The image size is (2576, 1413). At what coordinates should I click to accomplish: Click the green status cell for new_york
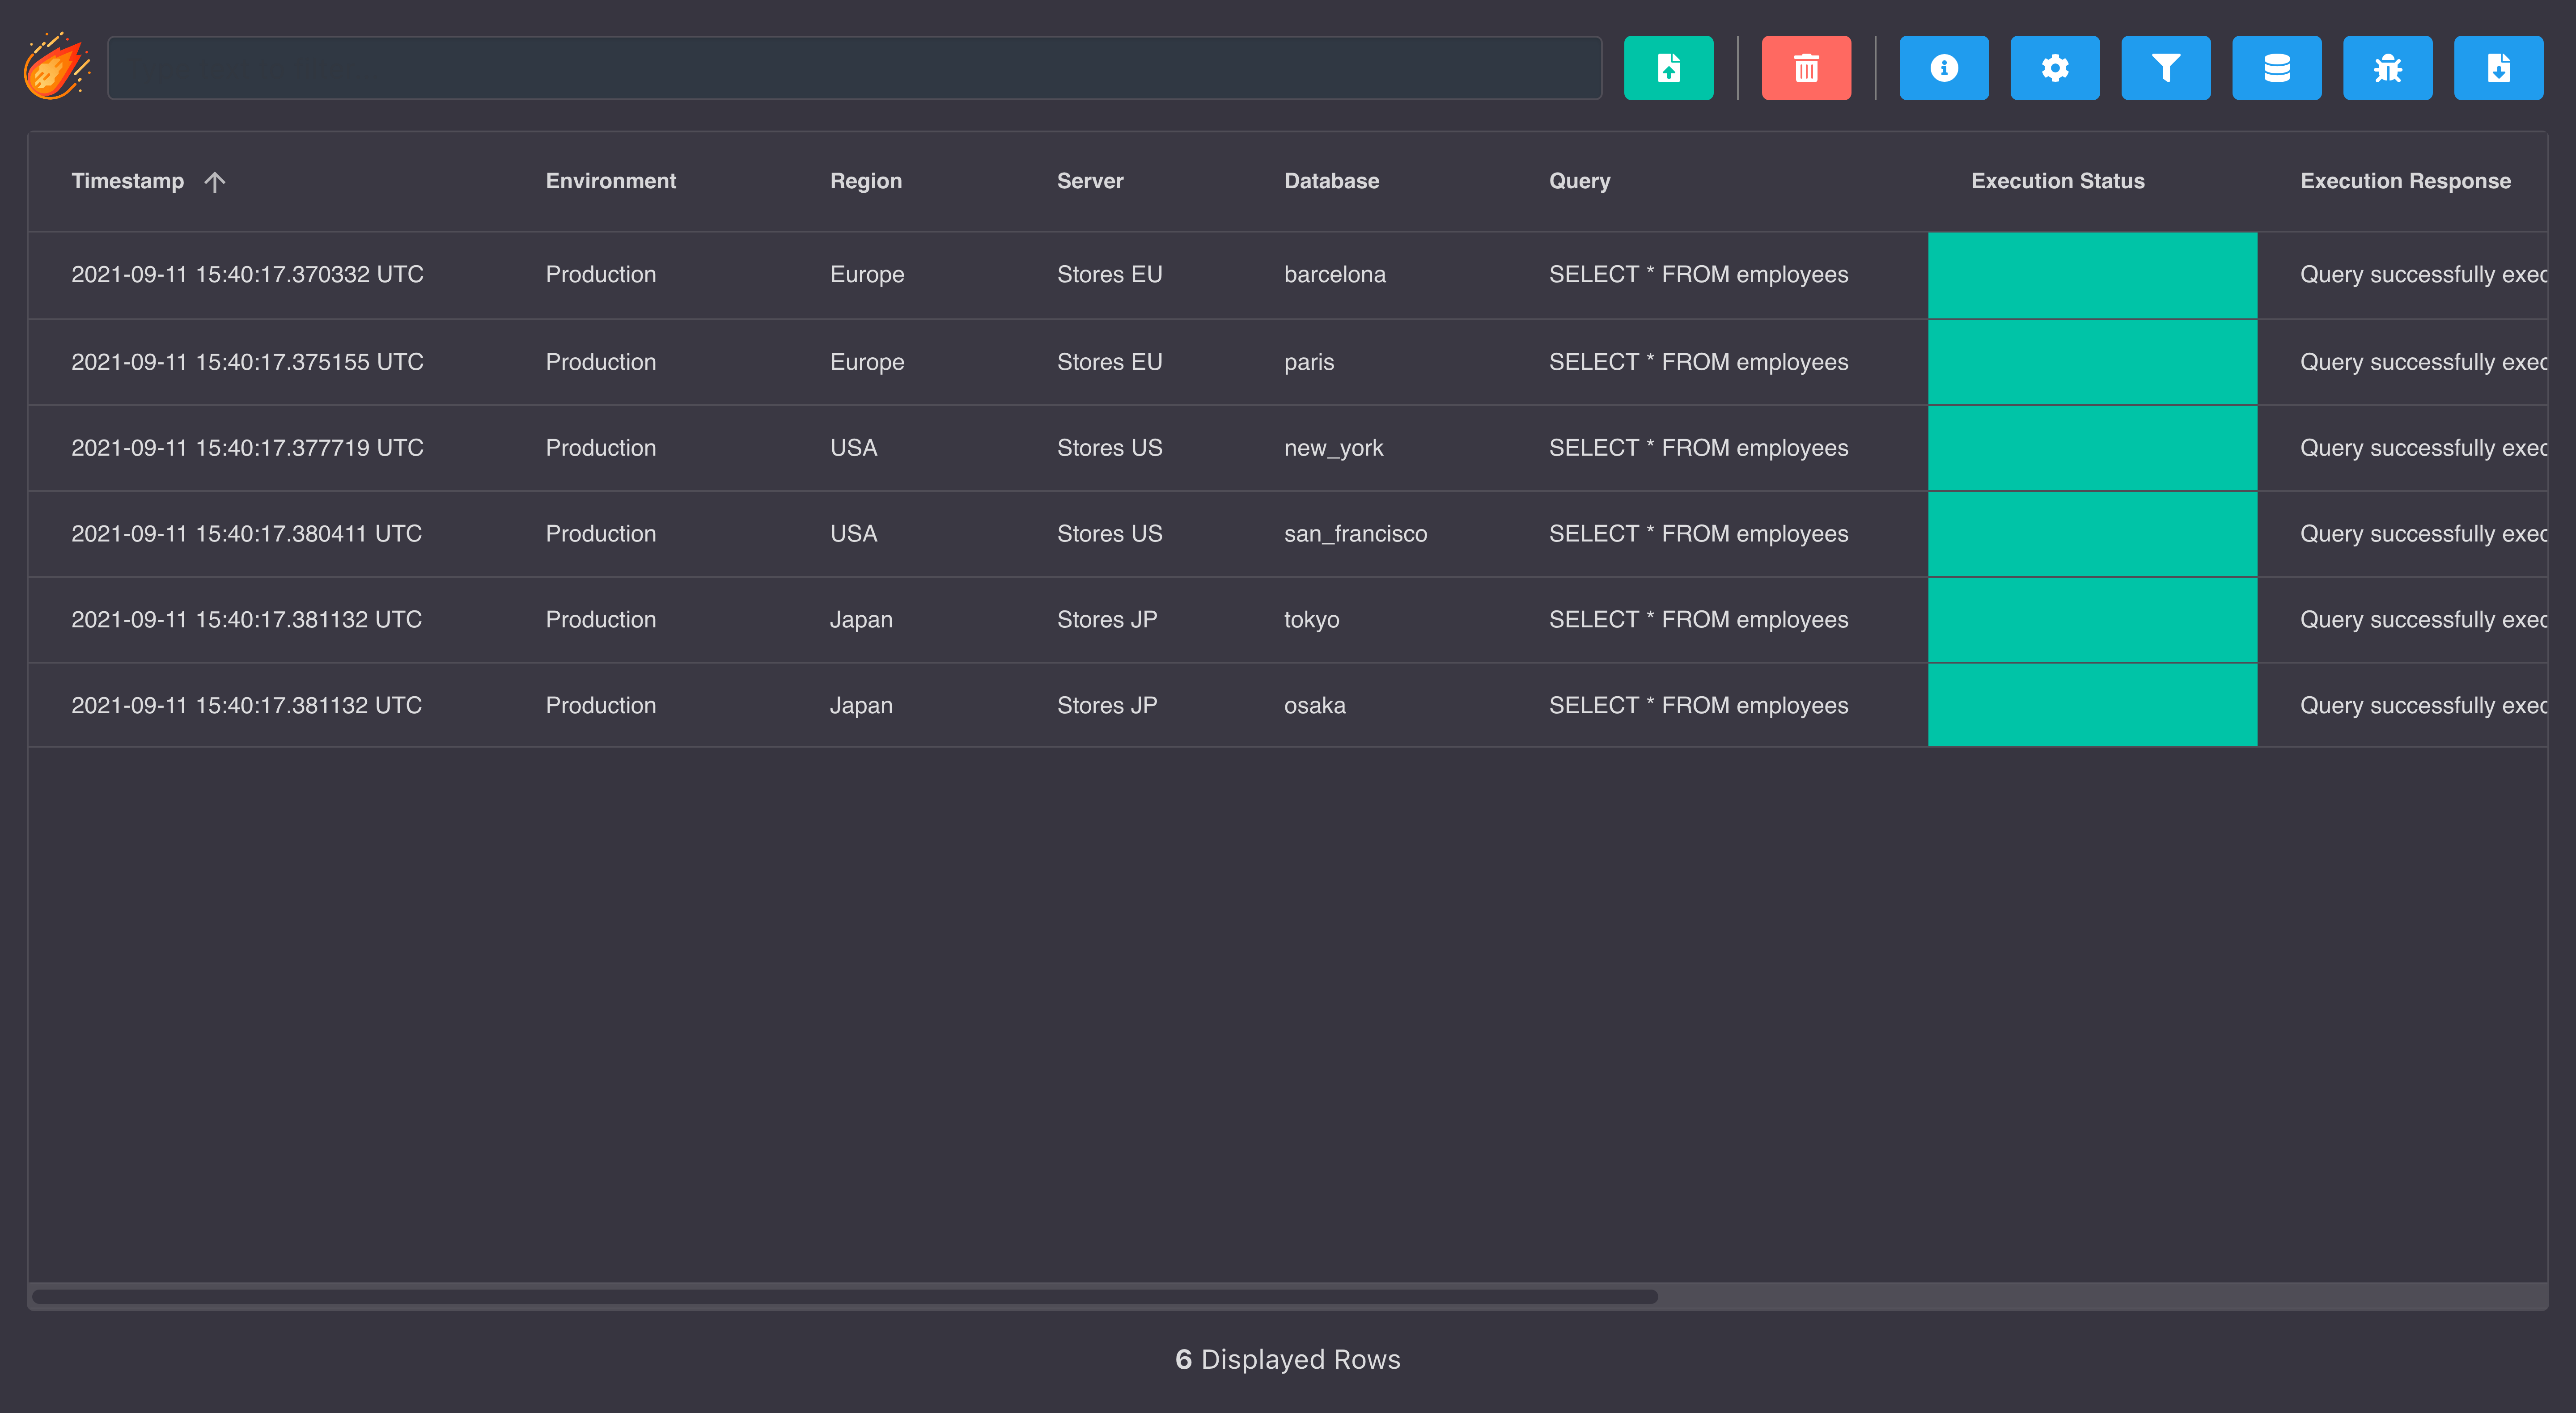2092,448
